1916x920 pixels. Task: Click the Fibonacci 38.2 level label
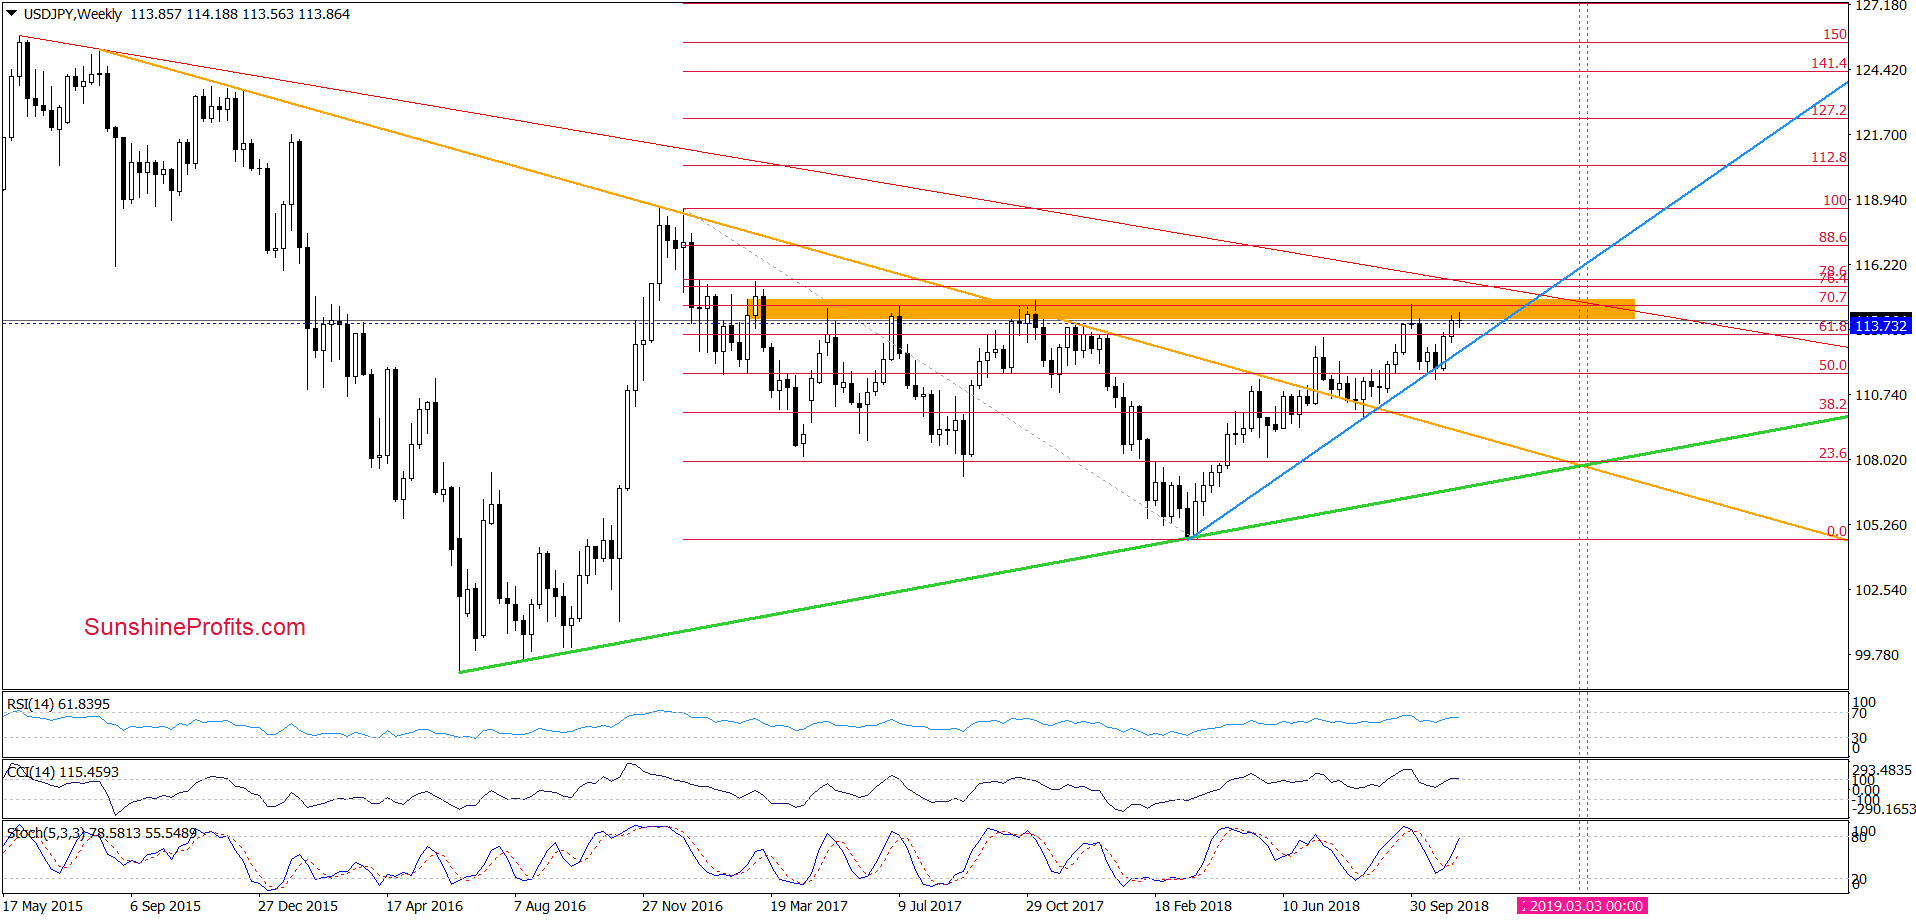pos(1832,404)
